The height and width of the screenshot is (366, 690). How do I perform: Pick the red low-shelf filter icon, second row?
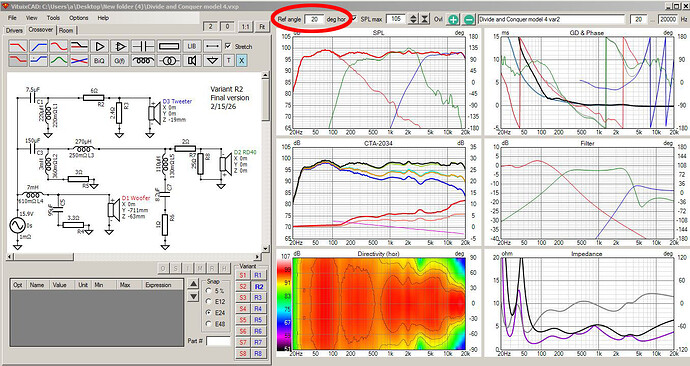pyautogui.click(x=18, y=60)
